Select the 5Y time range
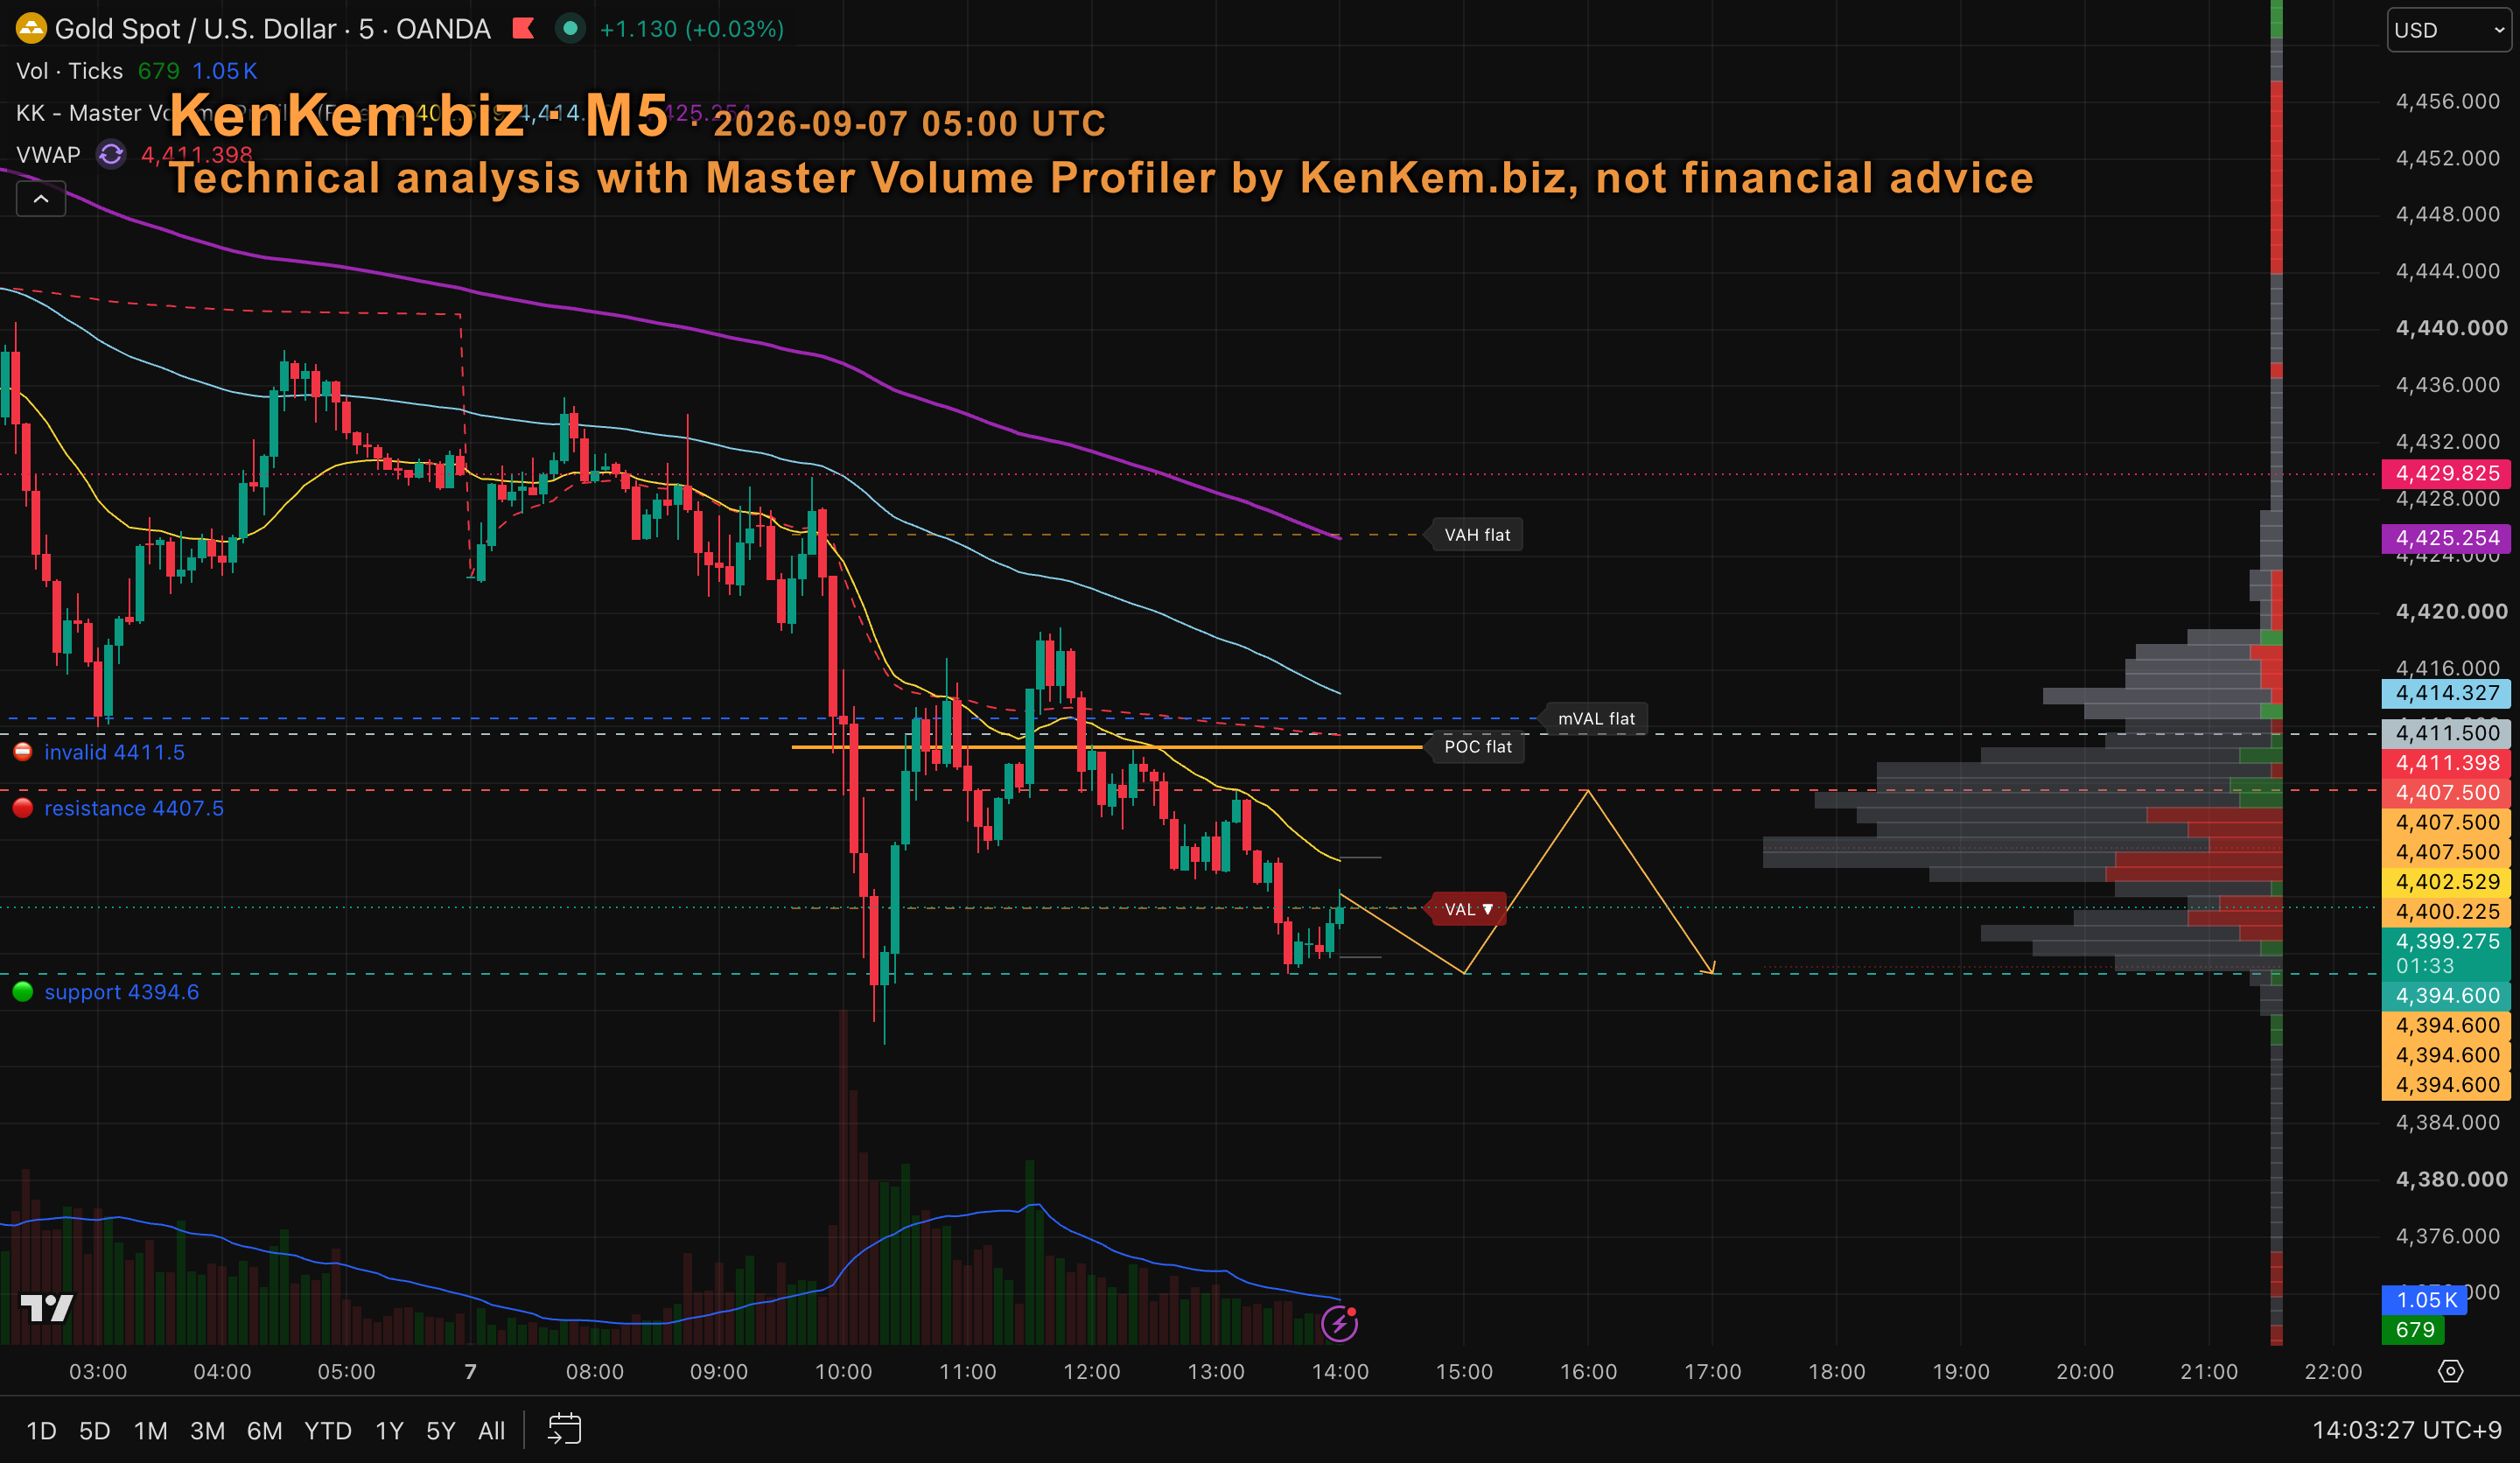 (x=441, y=1431)
